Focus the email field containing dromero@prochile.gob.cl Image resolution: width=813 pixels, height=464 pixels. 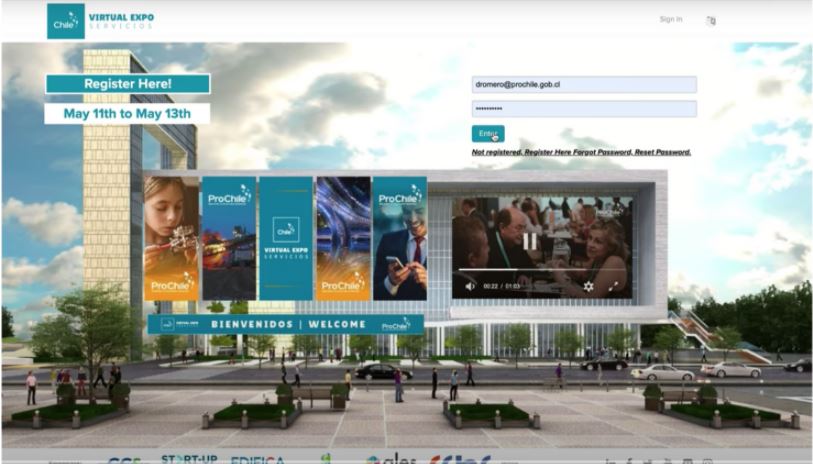point(584,85)
